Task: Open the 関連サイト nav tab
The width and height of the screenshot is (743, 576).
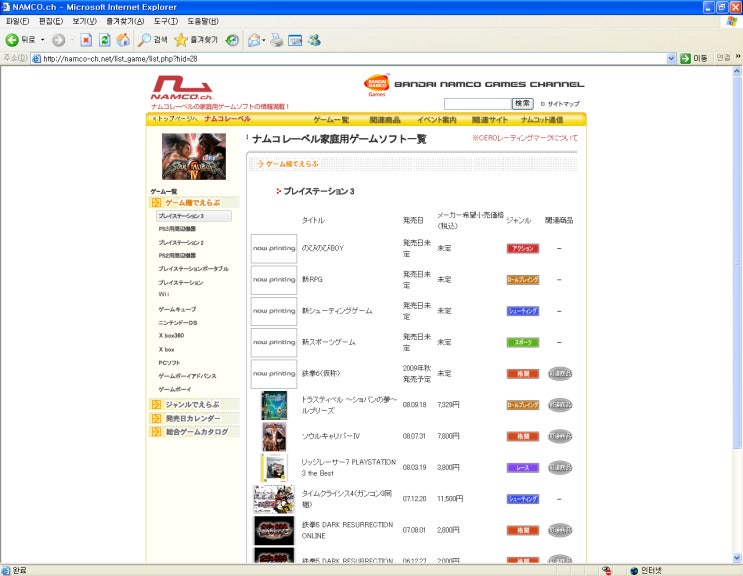Action: click(x=489, y=120)
